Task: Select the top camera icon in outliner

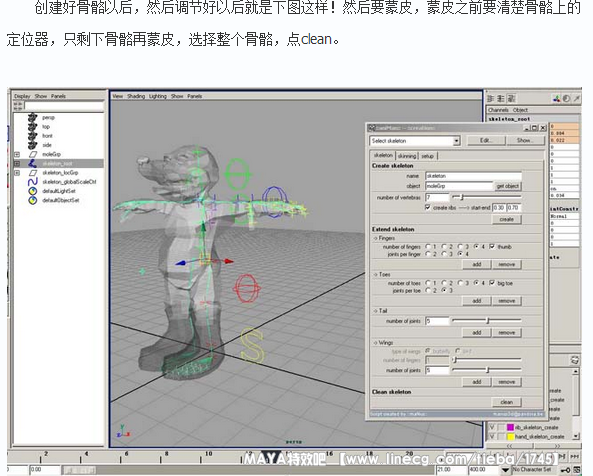Action: point(33,127)
